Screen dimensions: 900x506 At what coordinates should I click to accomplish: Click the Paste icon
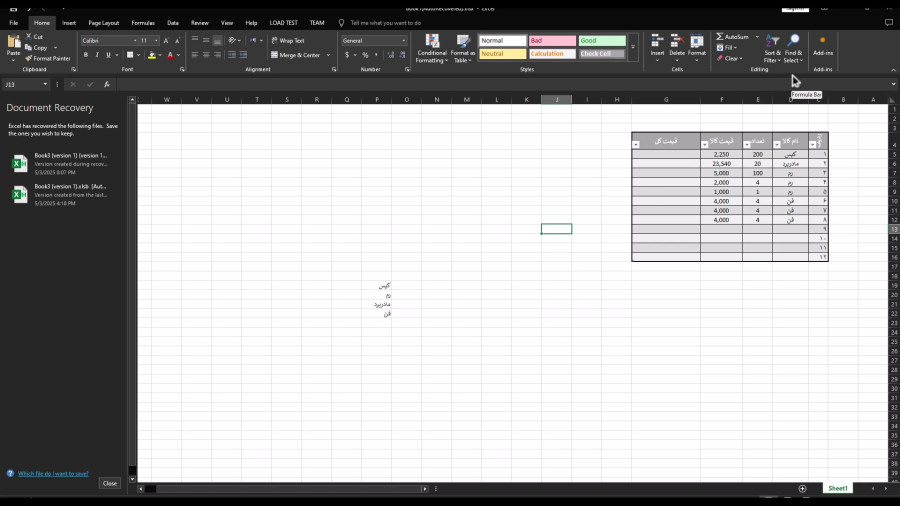(x=13, y=42)
